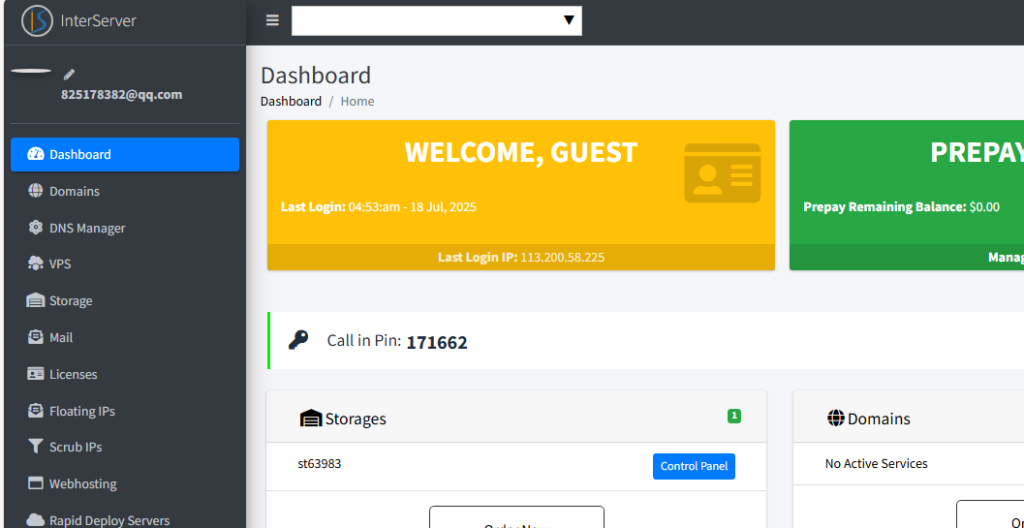Click the Rapid Deploy Servers cloud icon
Viewport: 1024px width, 528px height.
coord(35,520)
